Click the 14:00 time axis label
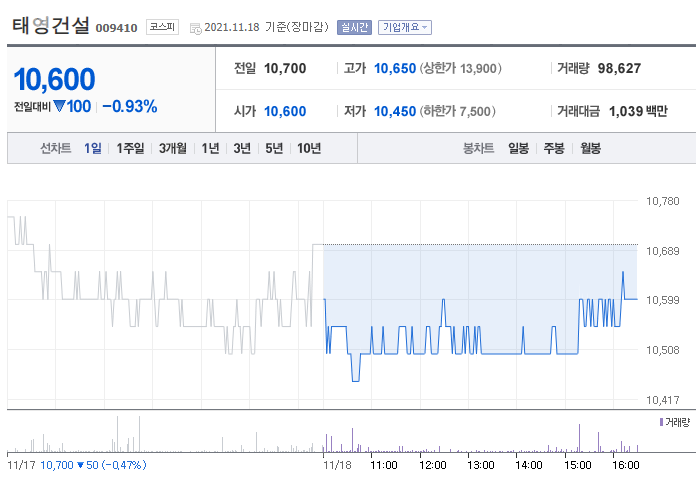Screen dimensions: 696x483 point(529,465)
